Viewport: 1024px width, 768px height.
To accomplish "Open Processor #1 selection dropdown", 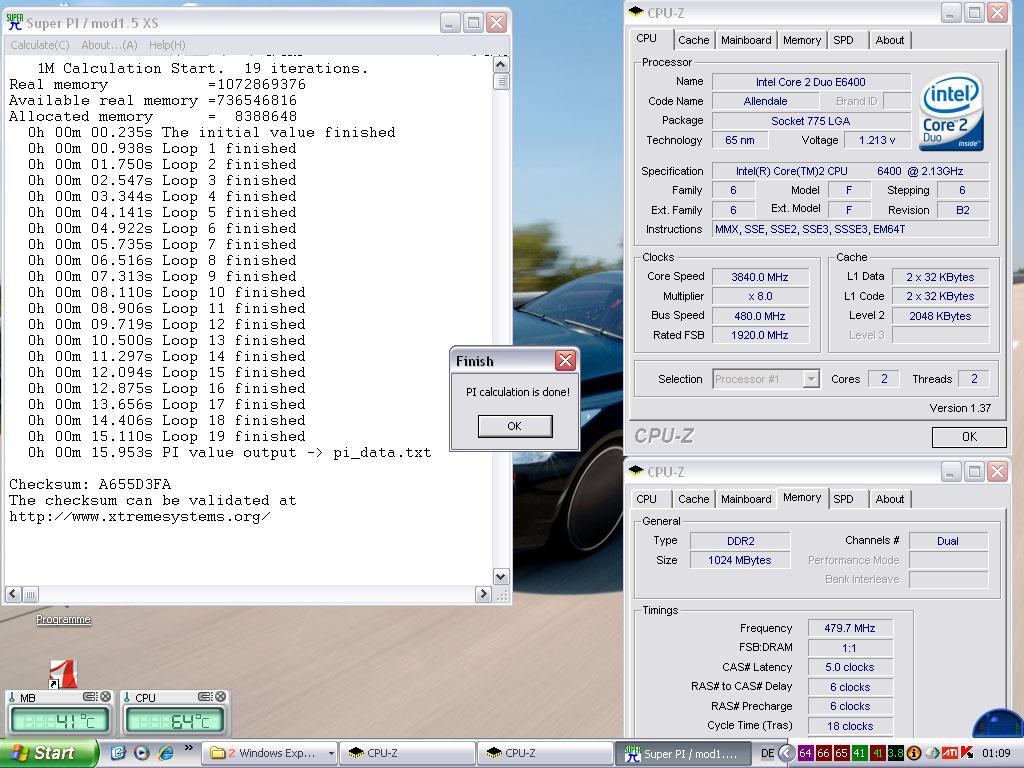I will pos(810,379).
